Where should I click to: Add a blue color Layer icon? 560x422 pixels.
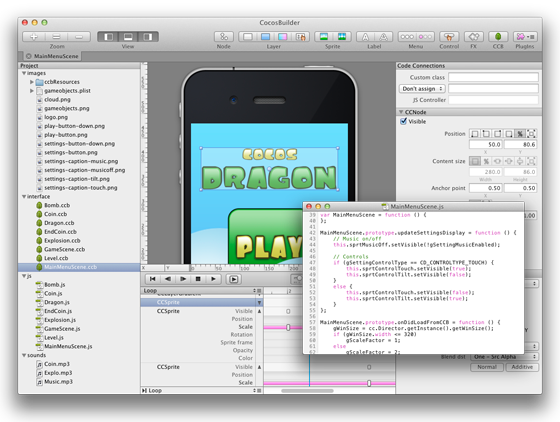pyautogui.click(x=265, y=36)
